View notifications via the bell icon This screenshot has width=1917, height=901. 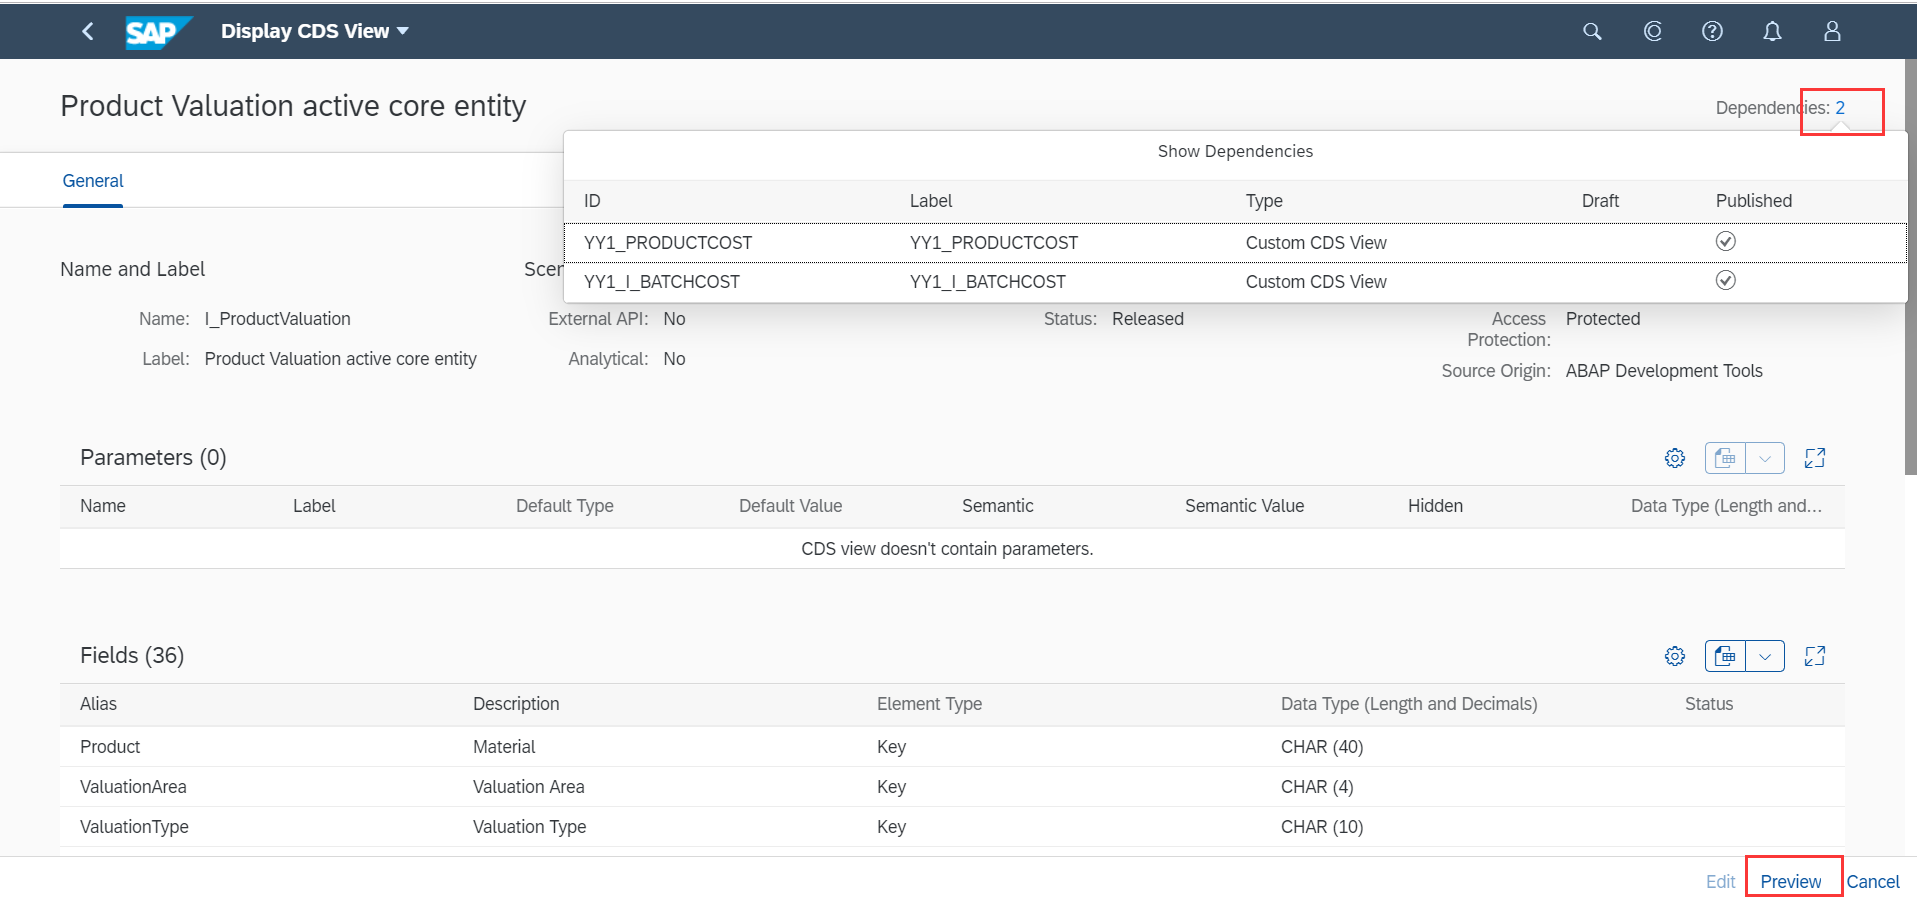click(1771, 31)
